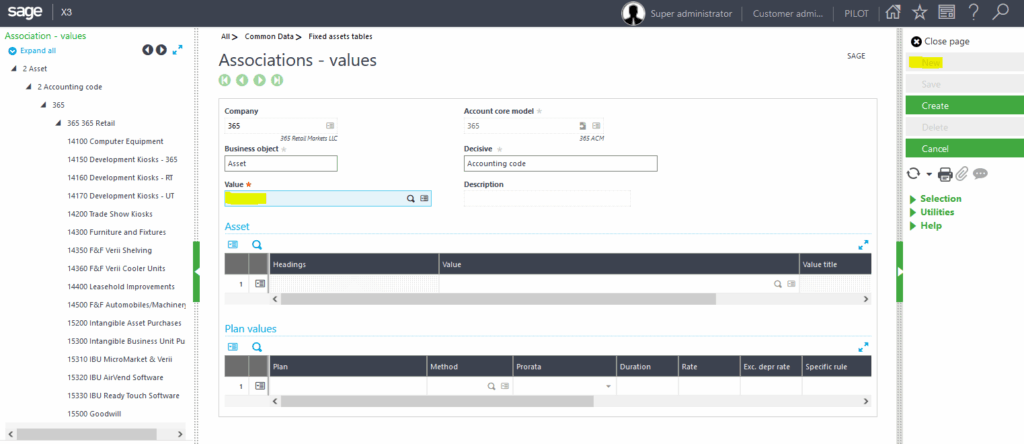Click the search magnifier in top bar

click(x=1000, y=13)
